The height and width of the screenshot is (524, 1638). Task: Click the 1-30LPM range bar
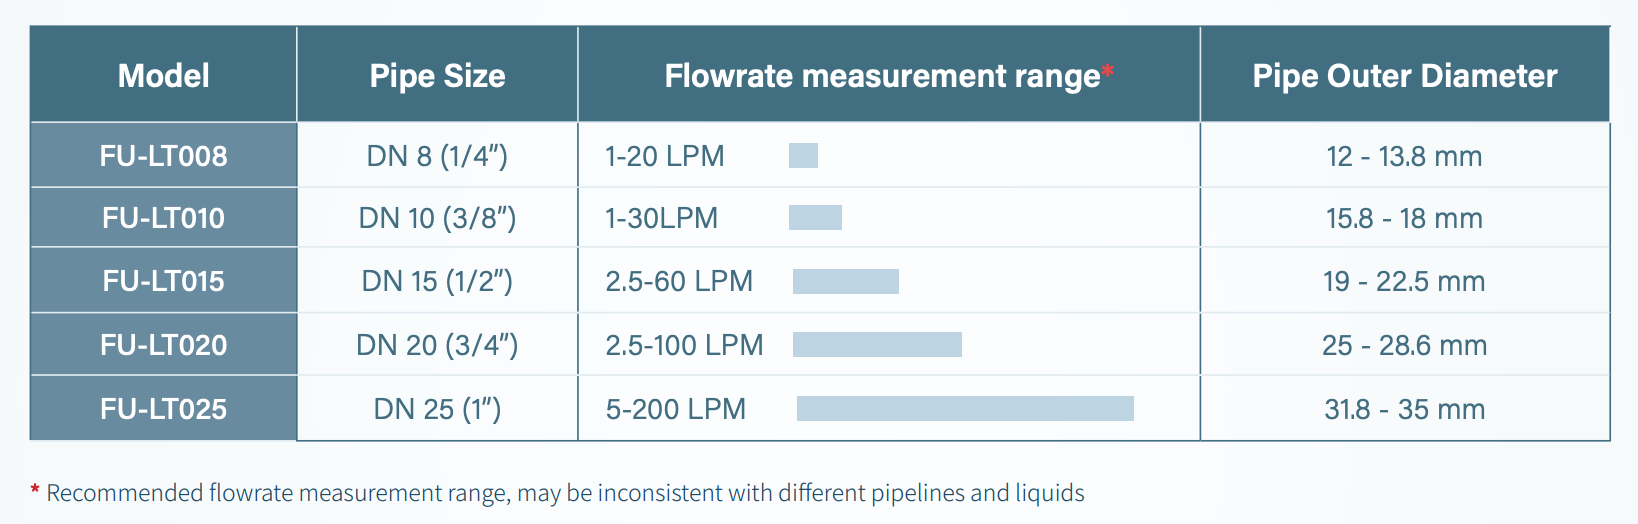[x=815, y=217]
